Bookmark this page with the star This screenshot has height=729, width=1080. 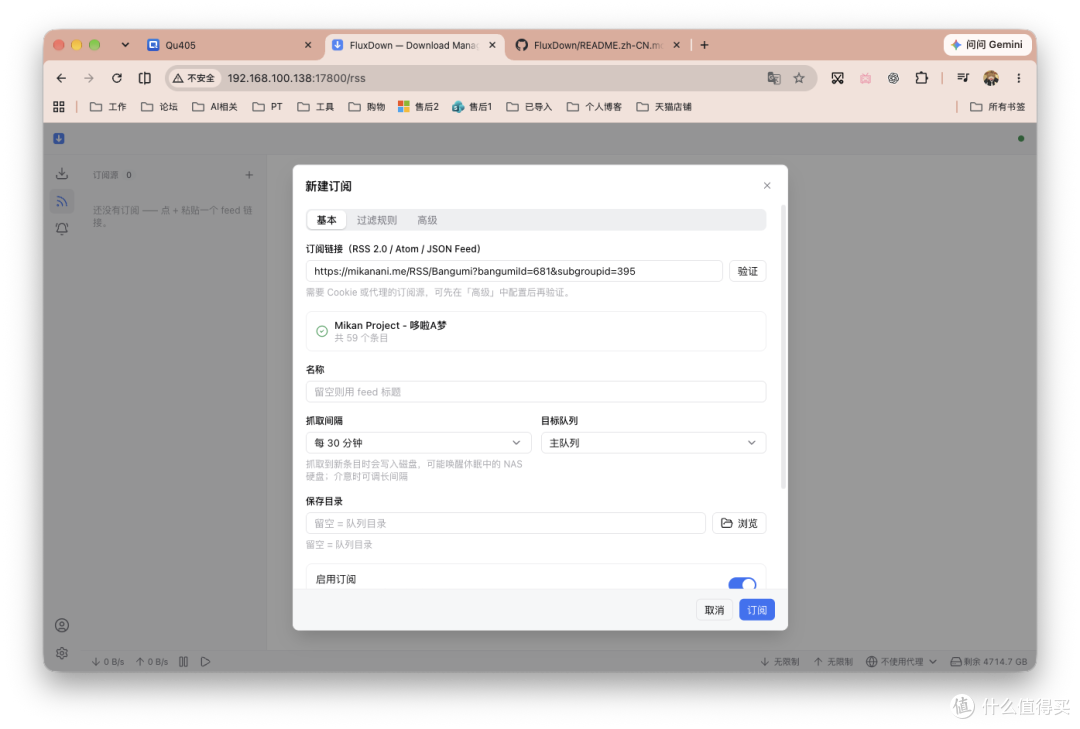pos(799,78)
